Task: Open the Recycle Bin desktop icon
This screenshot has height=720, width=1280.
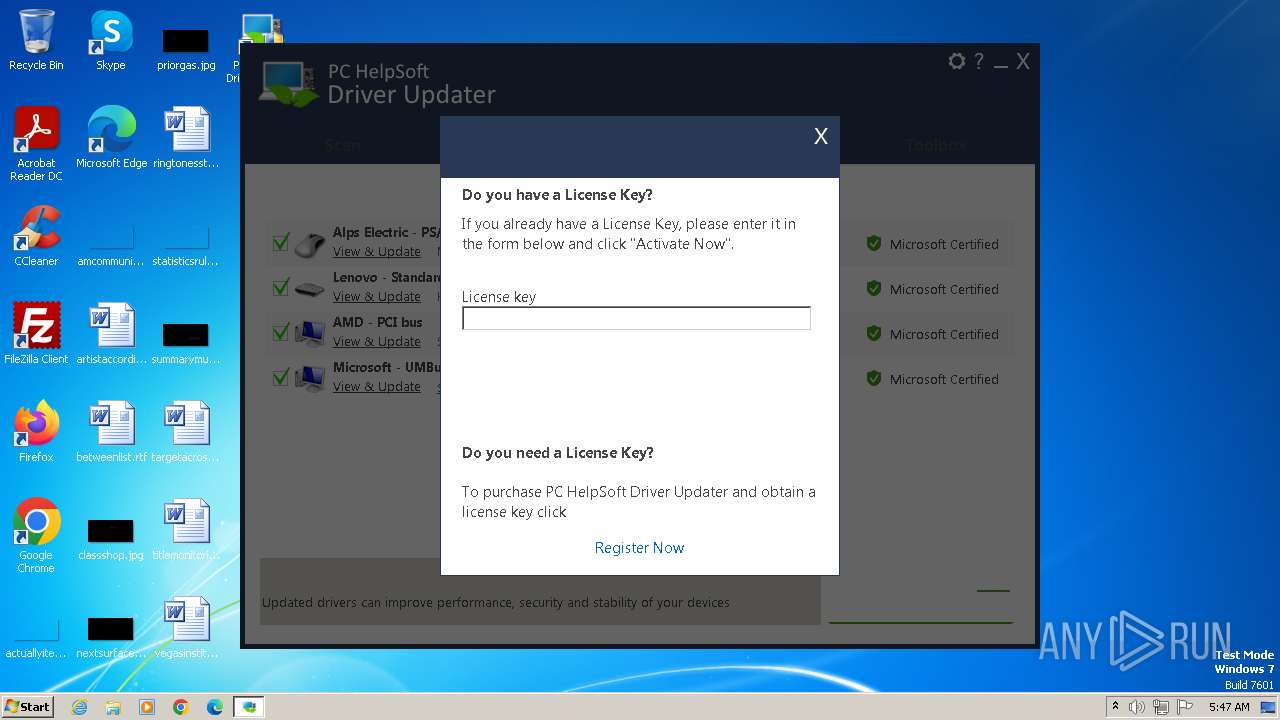Action: (x=36, y=40)
